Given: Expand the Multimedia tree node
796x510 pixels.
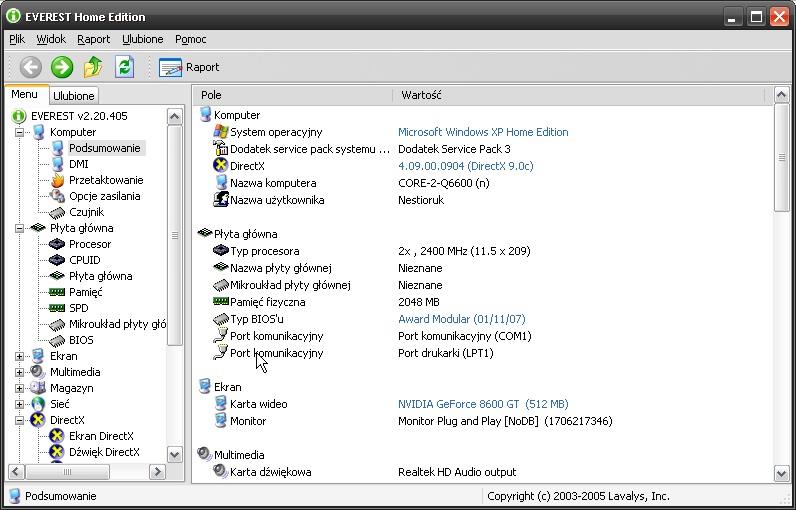Looking at the screenshot, I should (19, 372).
